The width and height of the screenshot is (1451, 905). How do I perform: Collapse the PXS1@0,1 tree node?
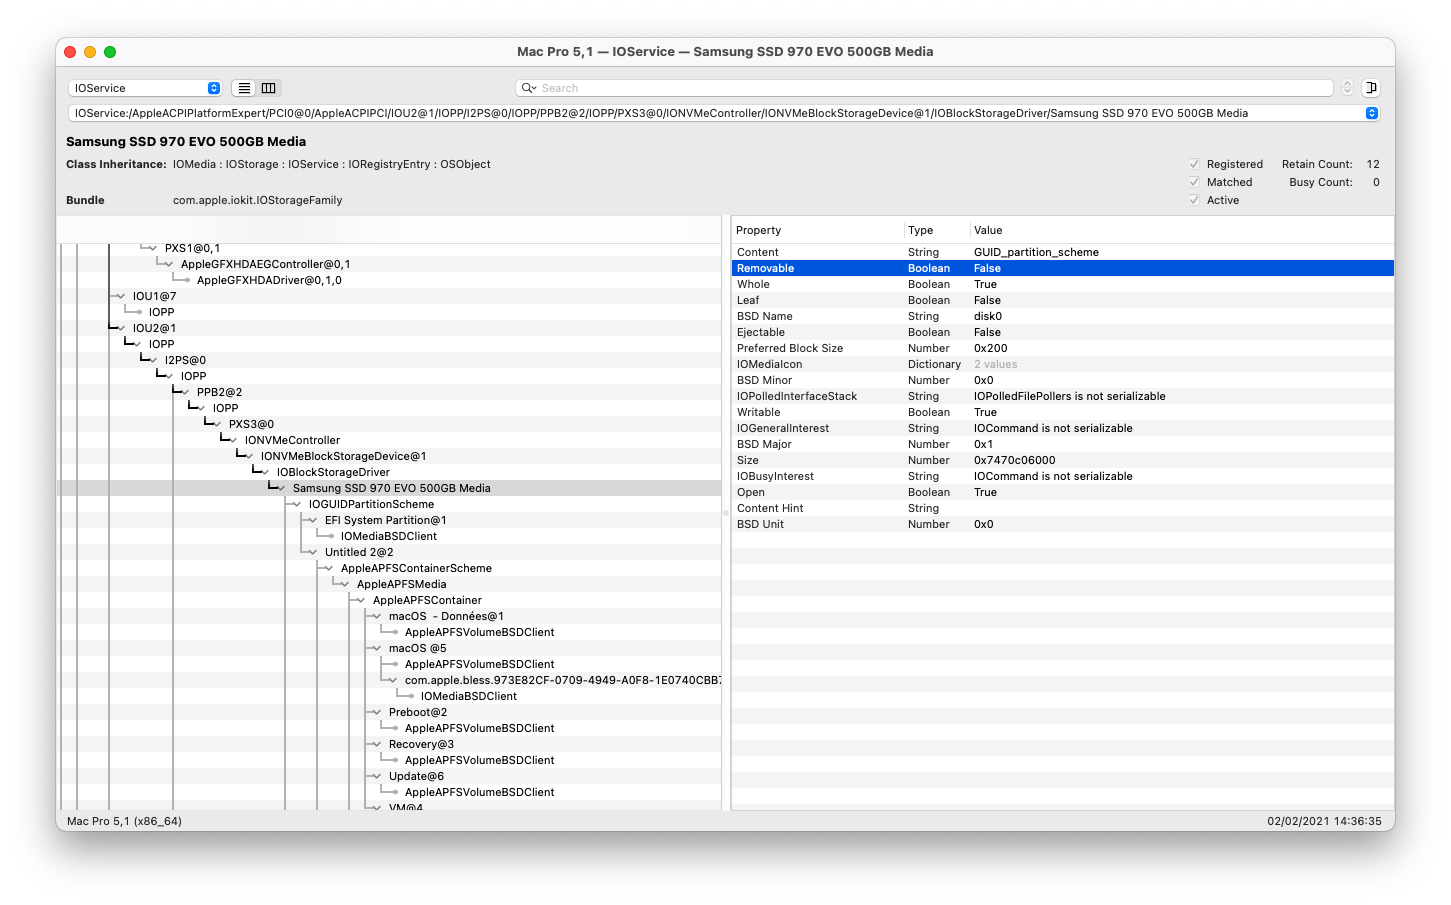(153, 248)
